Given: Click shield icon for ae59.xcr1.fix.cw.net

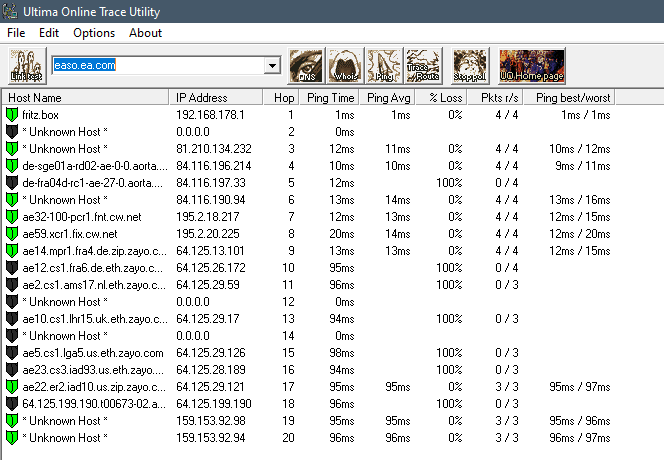Looking at the screenshot, I should [12, 234].
